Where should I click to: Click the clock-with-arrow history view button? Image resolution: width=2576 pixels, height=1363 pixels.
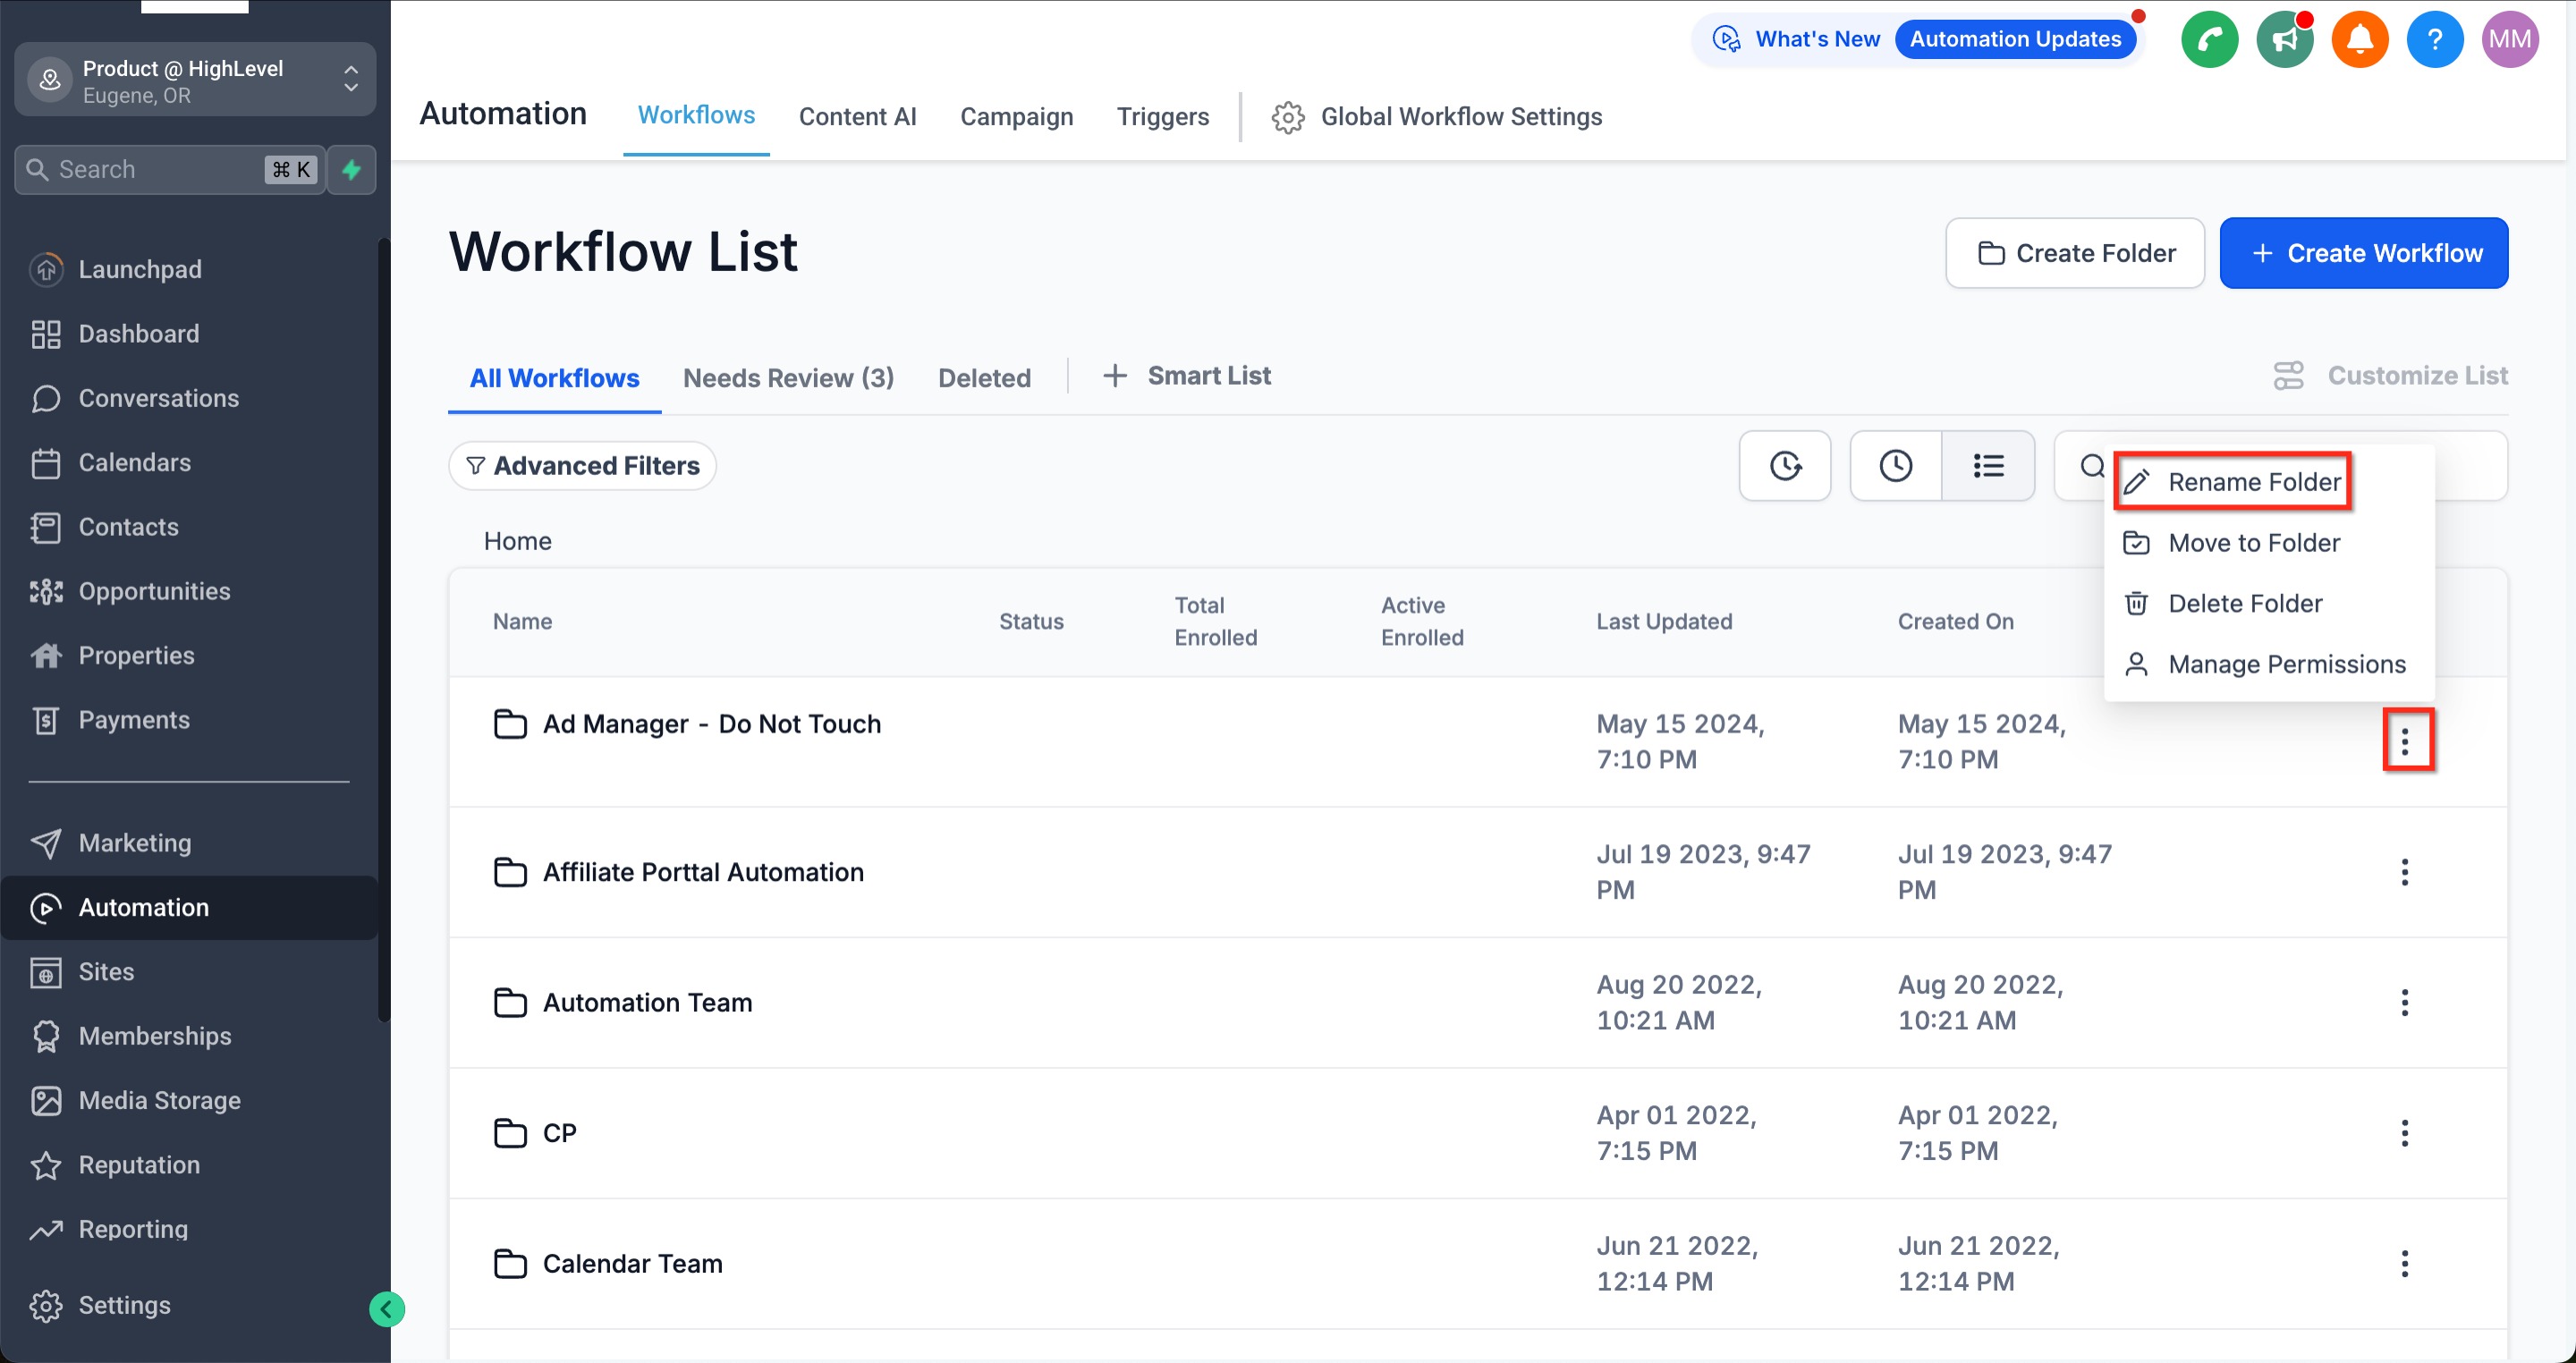coord(1784,465)
